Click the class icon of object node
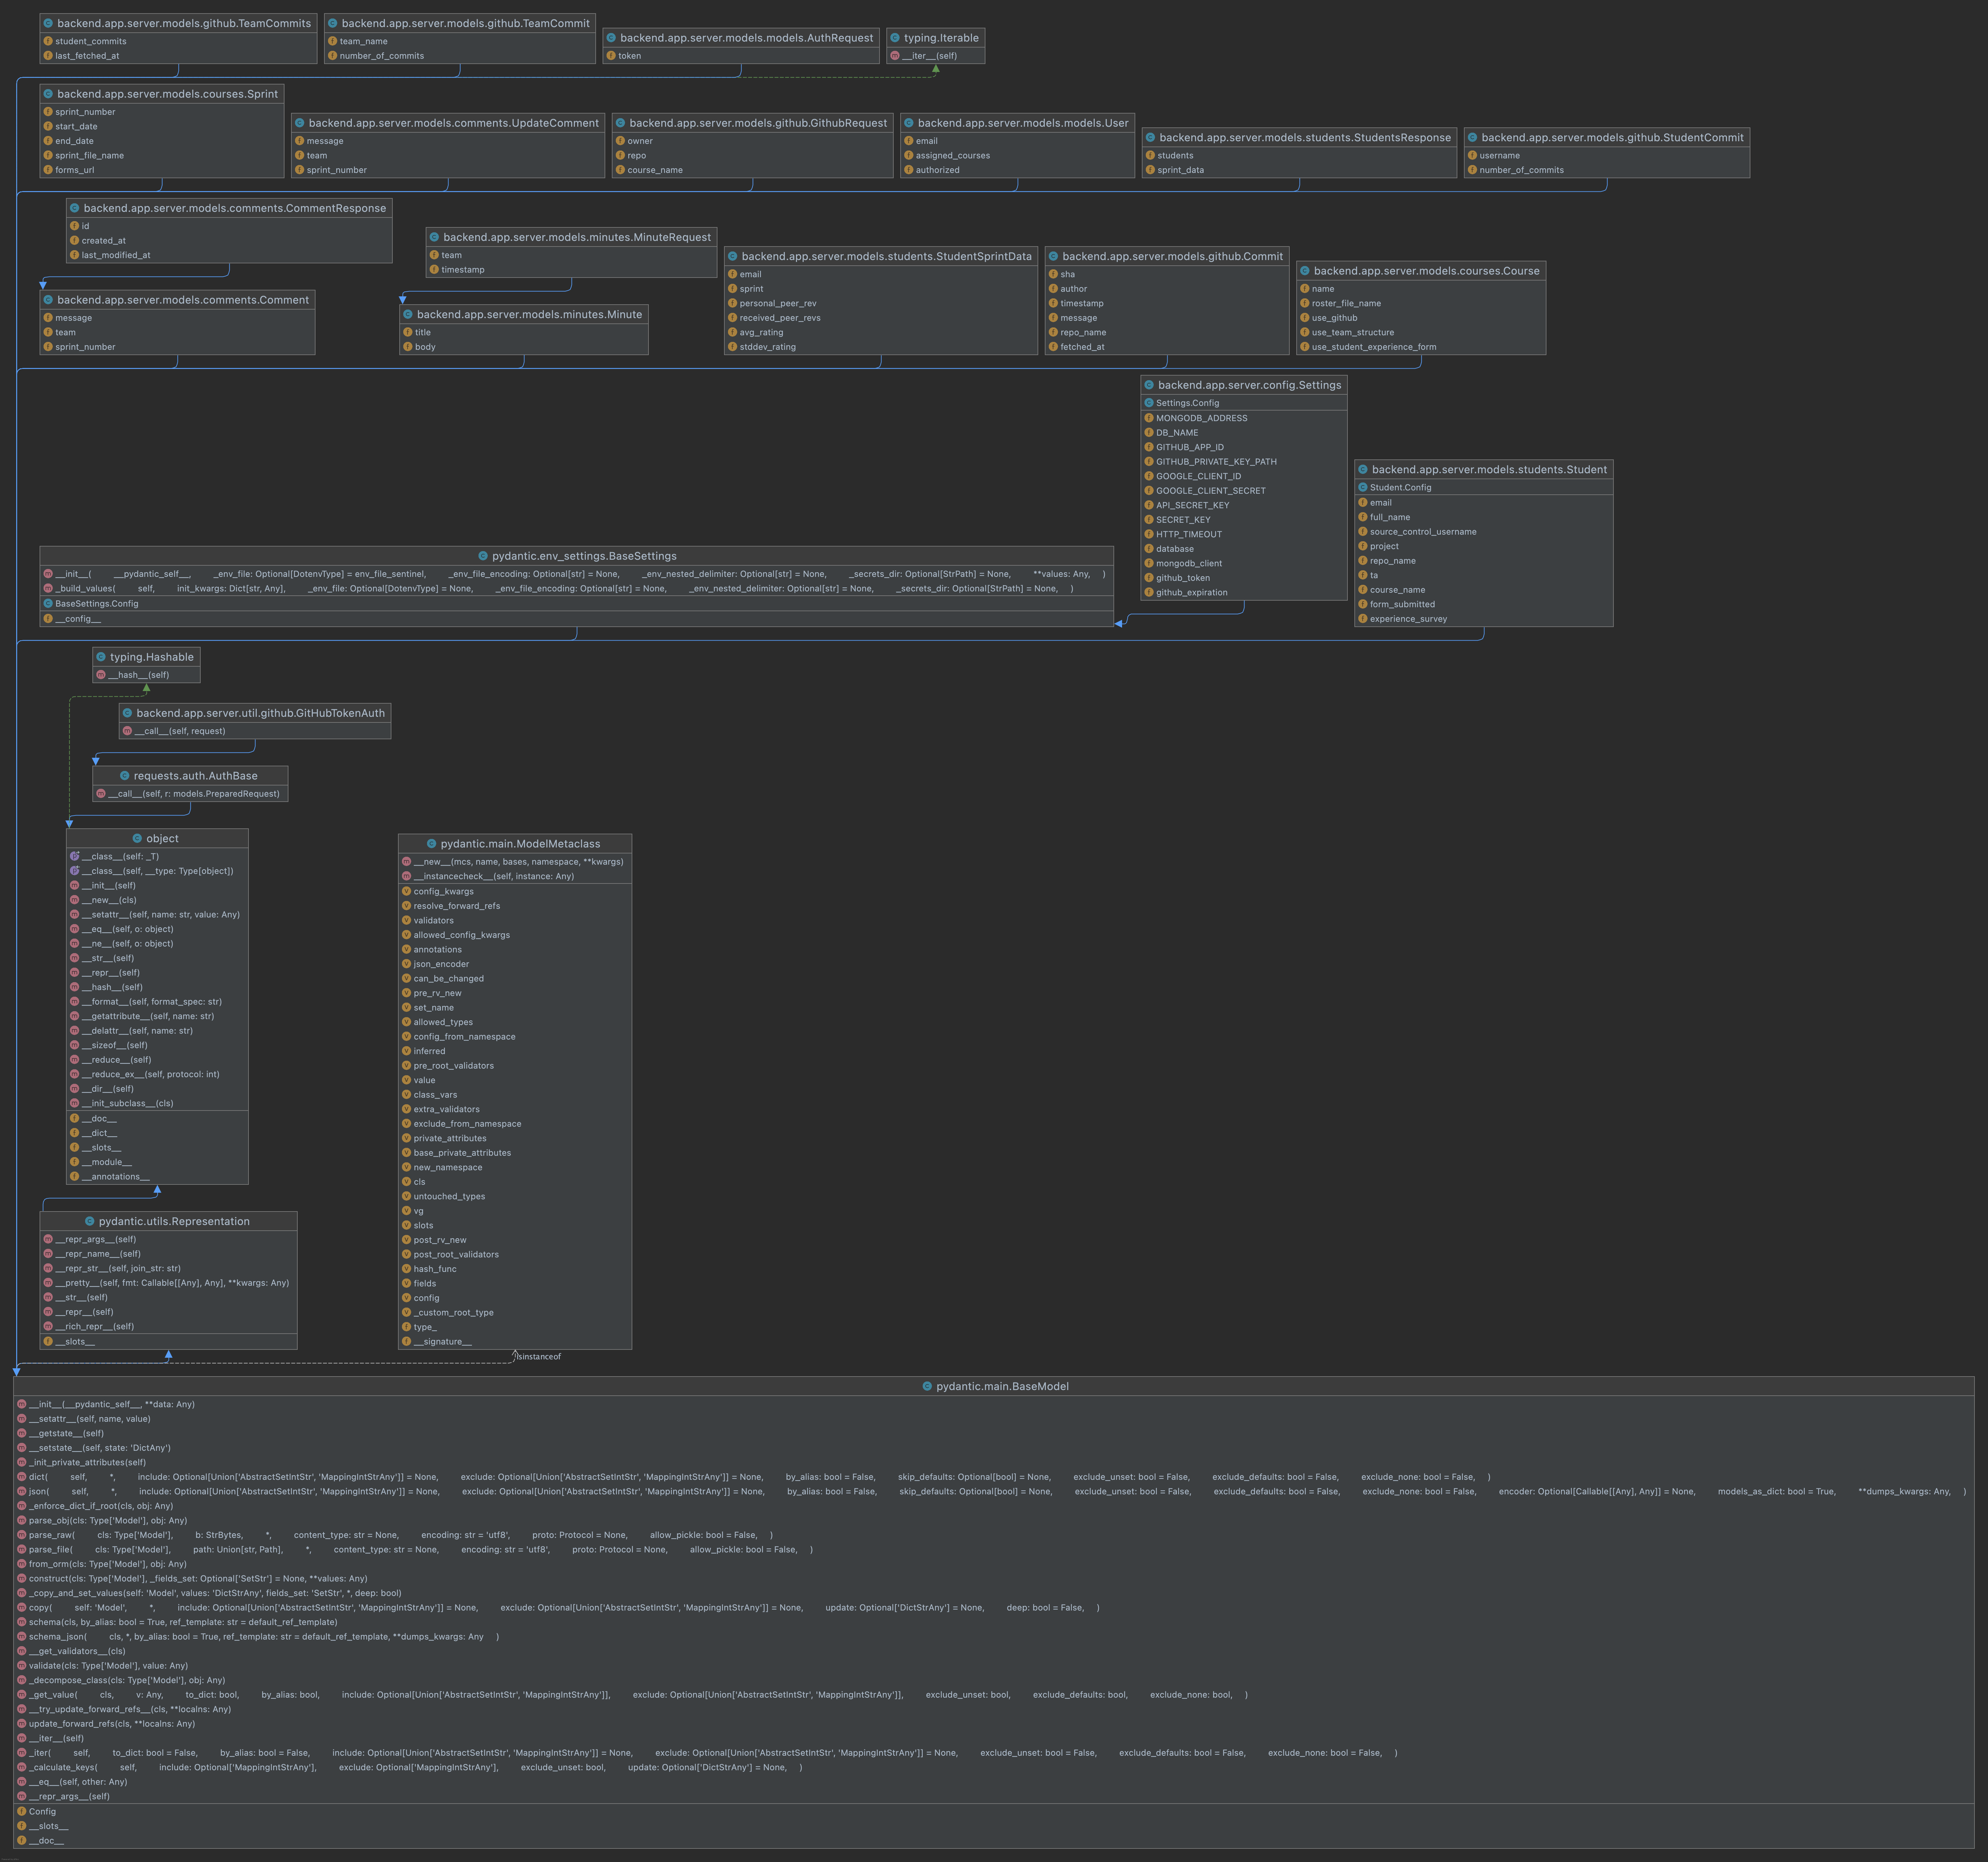The width and height of the screenshot is (1988, 1862). 137,839
